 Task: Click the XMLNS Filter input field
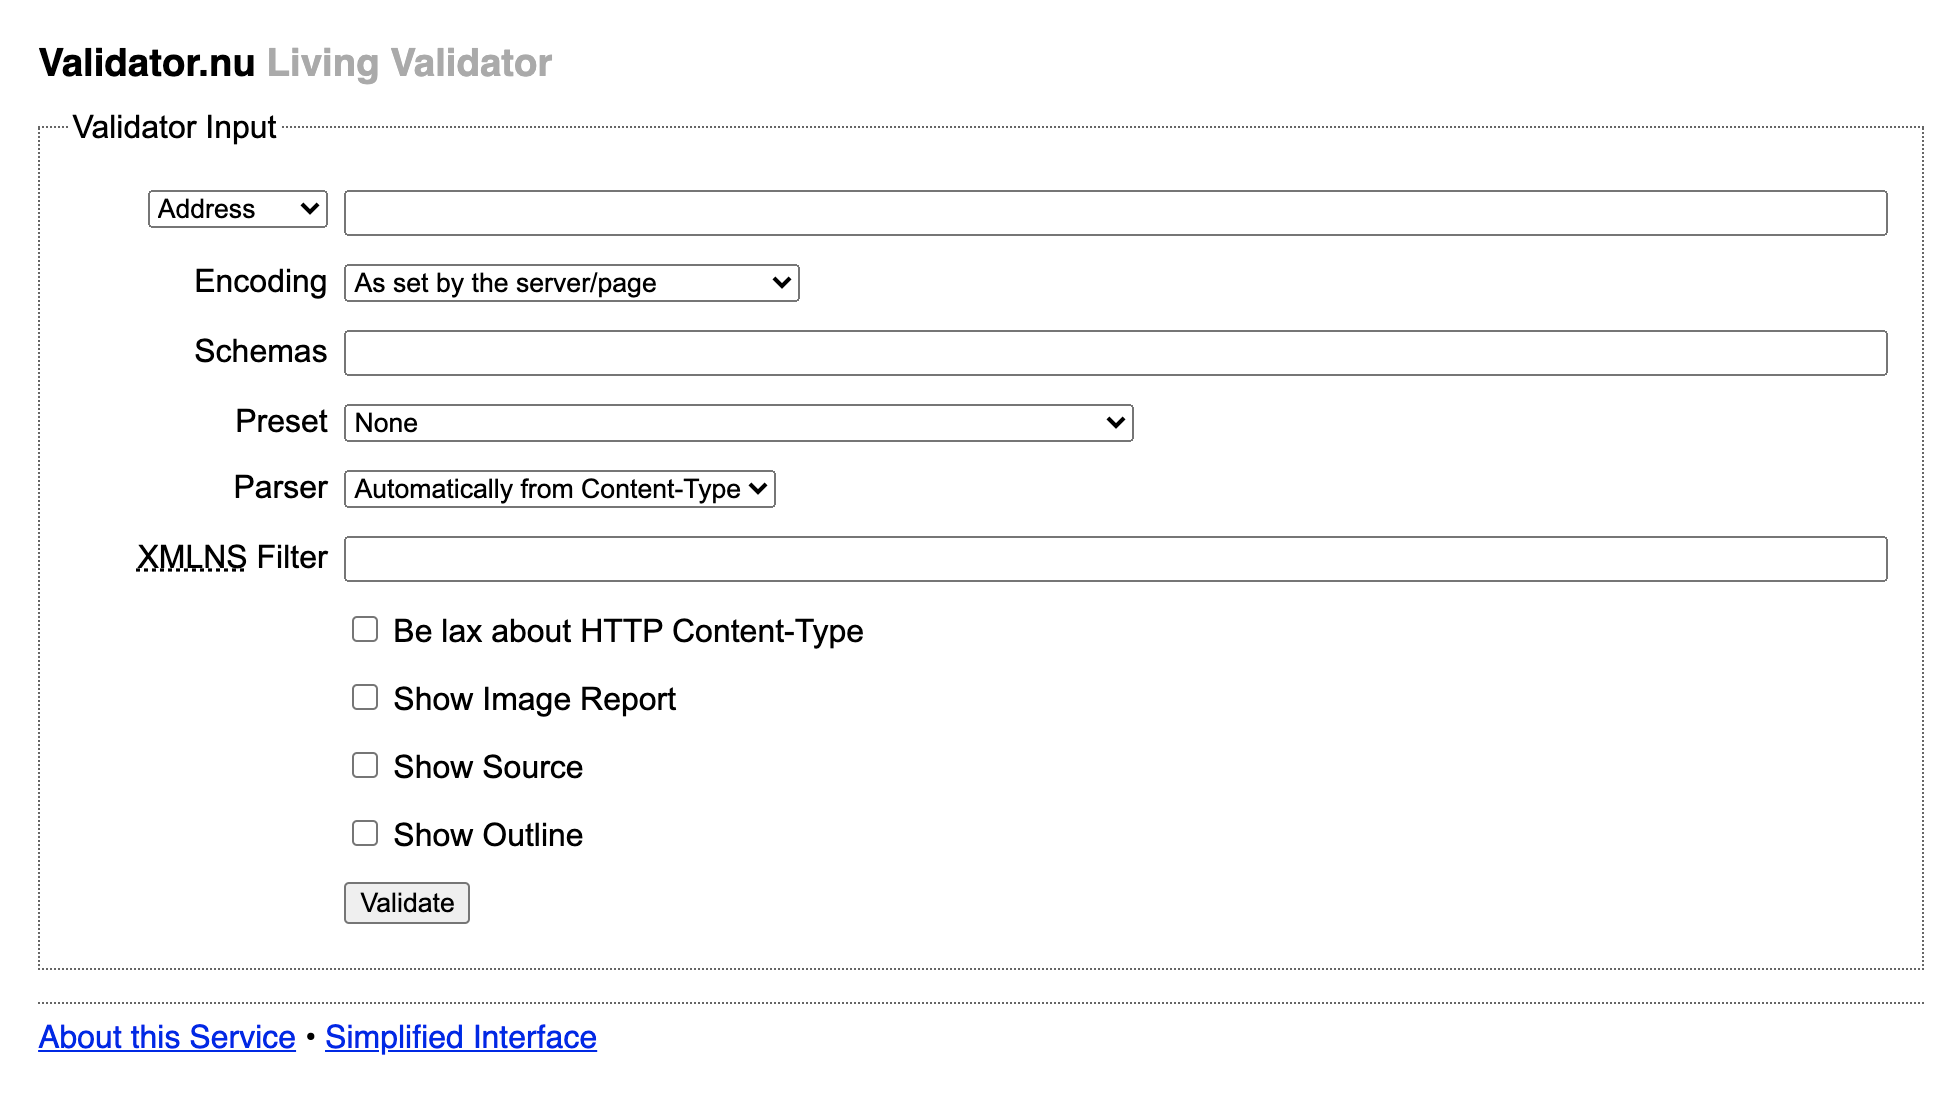click(x=1116, y=559)
